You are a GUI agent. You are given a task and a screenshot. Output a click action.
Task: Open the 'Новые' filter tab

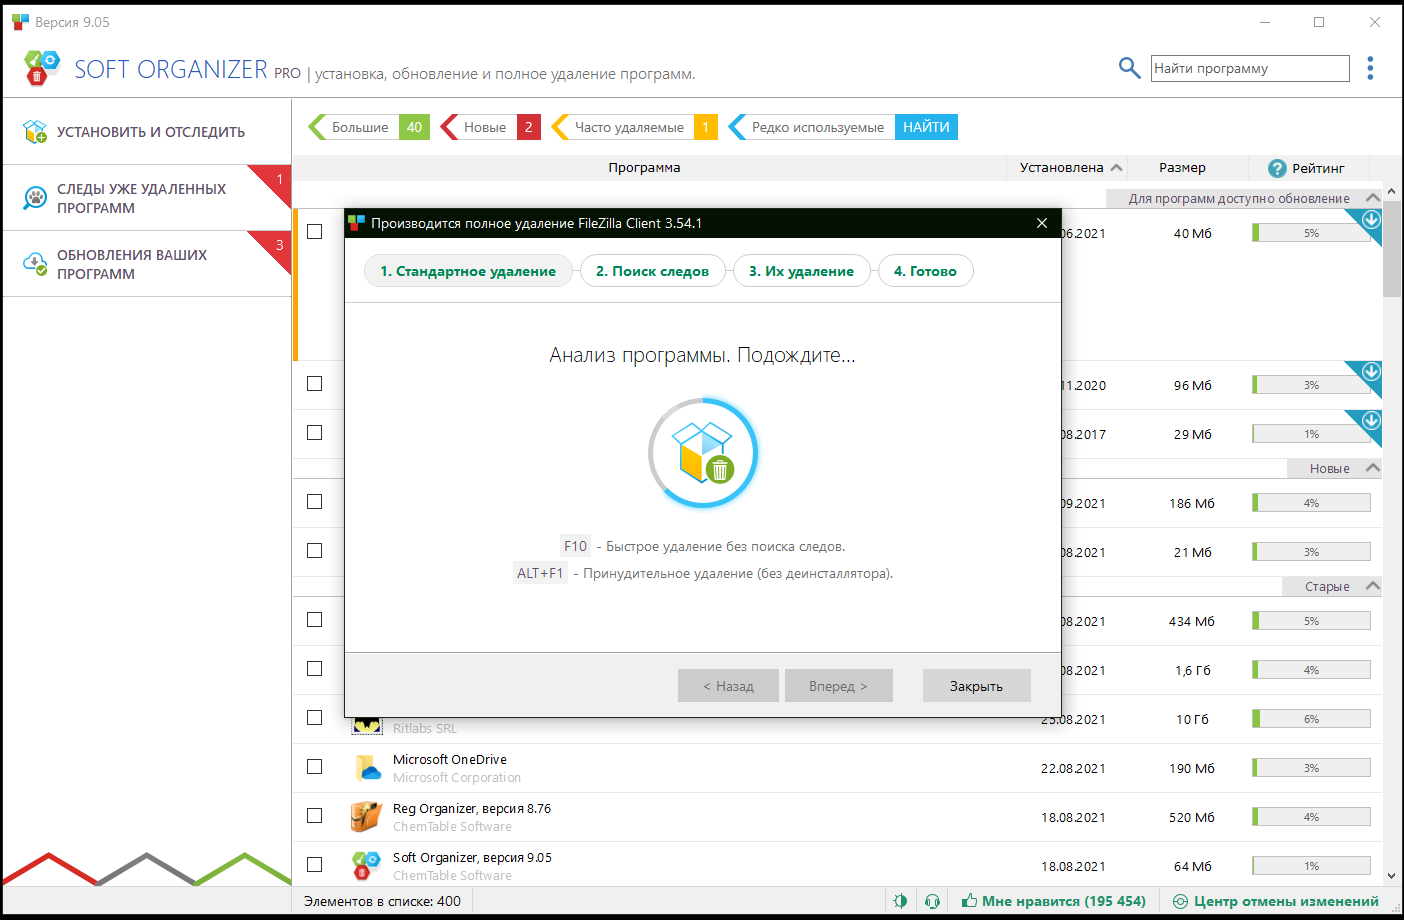pyautogui.click(x=490, y=127)
